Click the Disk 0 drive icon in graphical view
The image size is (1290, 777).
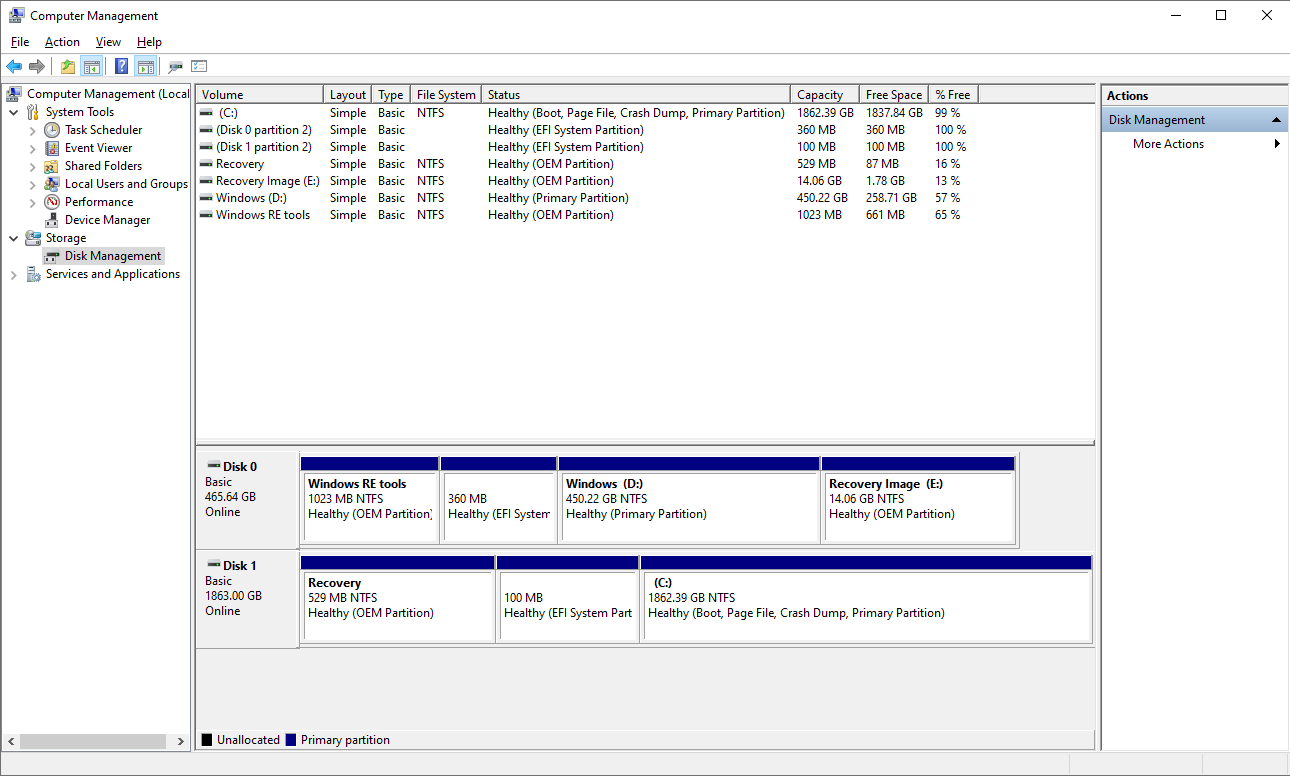213,466
